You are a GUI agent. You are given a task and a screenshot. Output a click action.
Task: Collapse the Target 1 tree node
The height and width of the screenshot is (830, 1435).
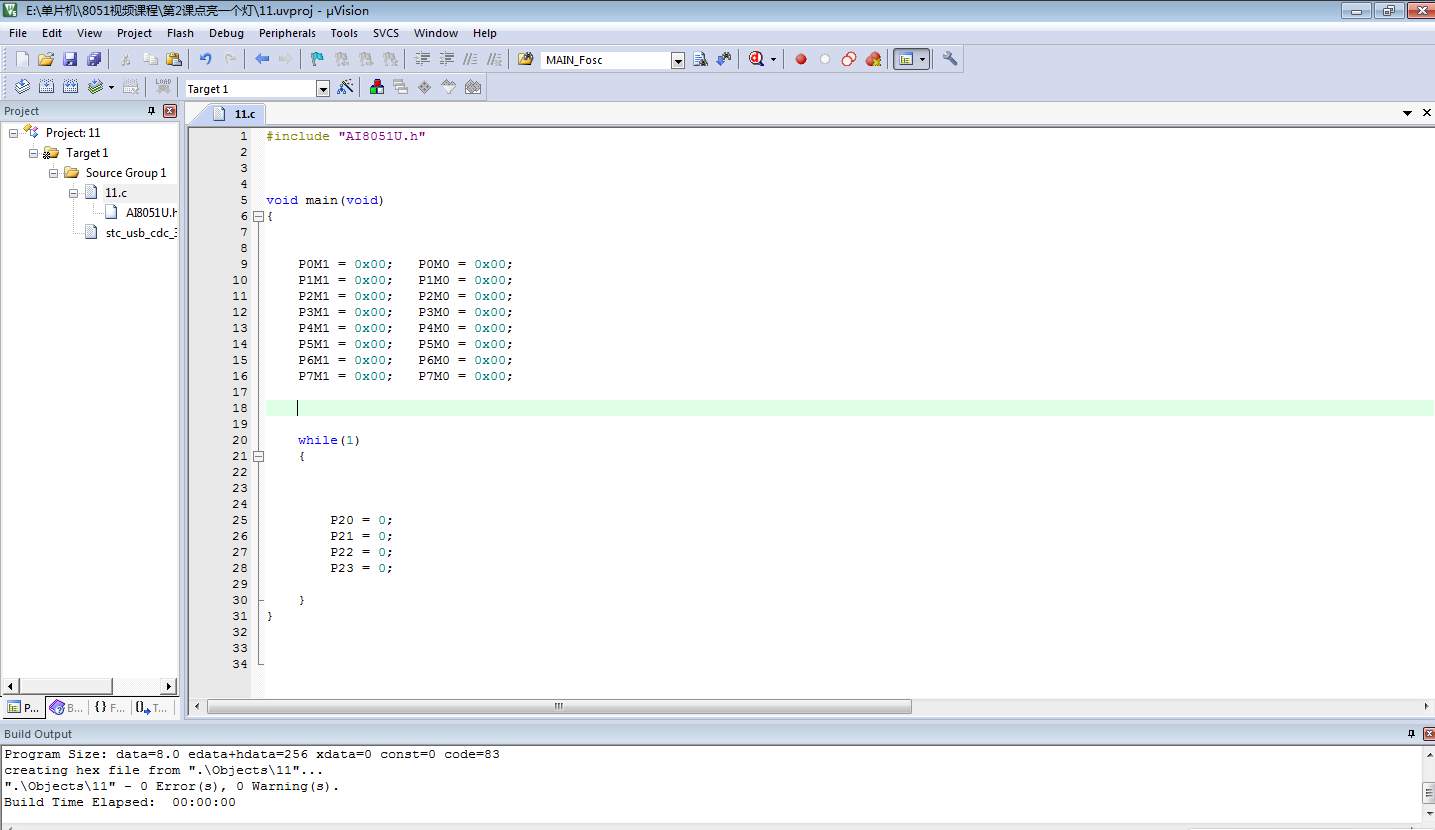tap(34, 152)
